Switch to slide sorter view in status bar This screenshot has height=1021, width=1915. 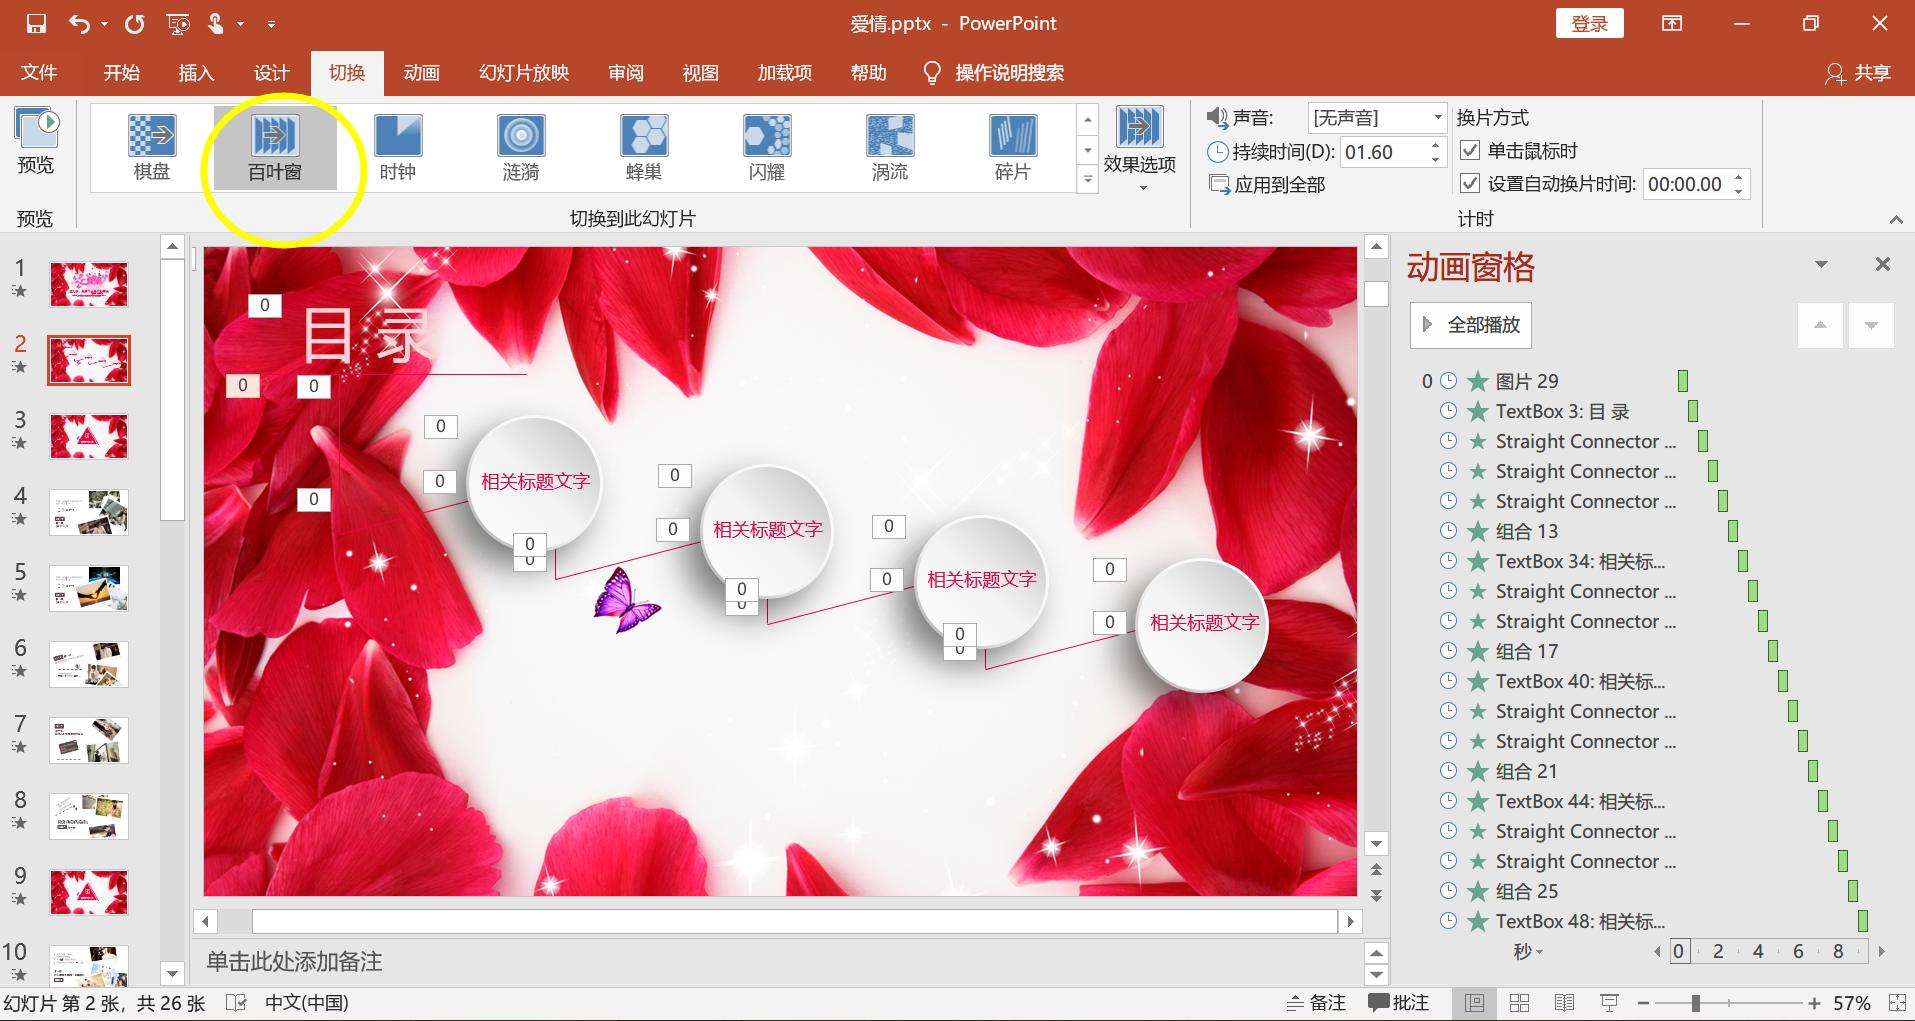(x=1519, y=1003)
